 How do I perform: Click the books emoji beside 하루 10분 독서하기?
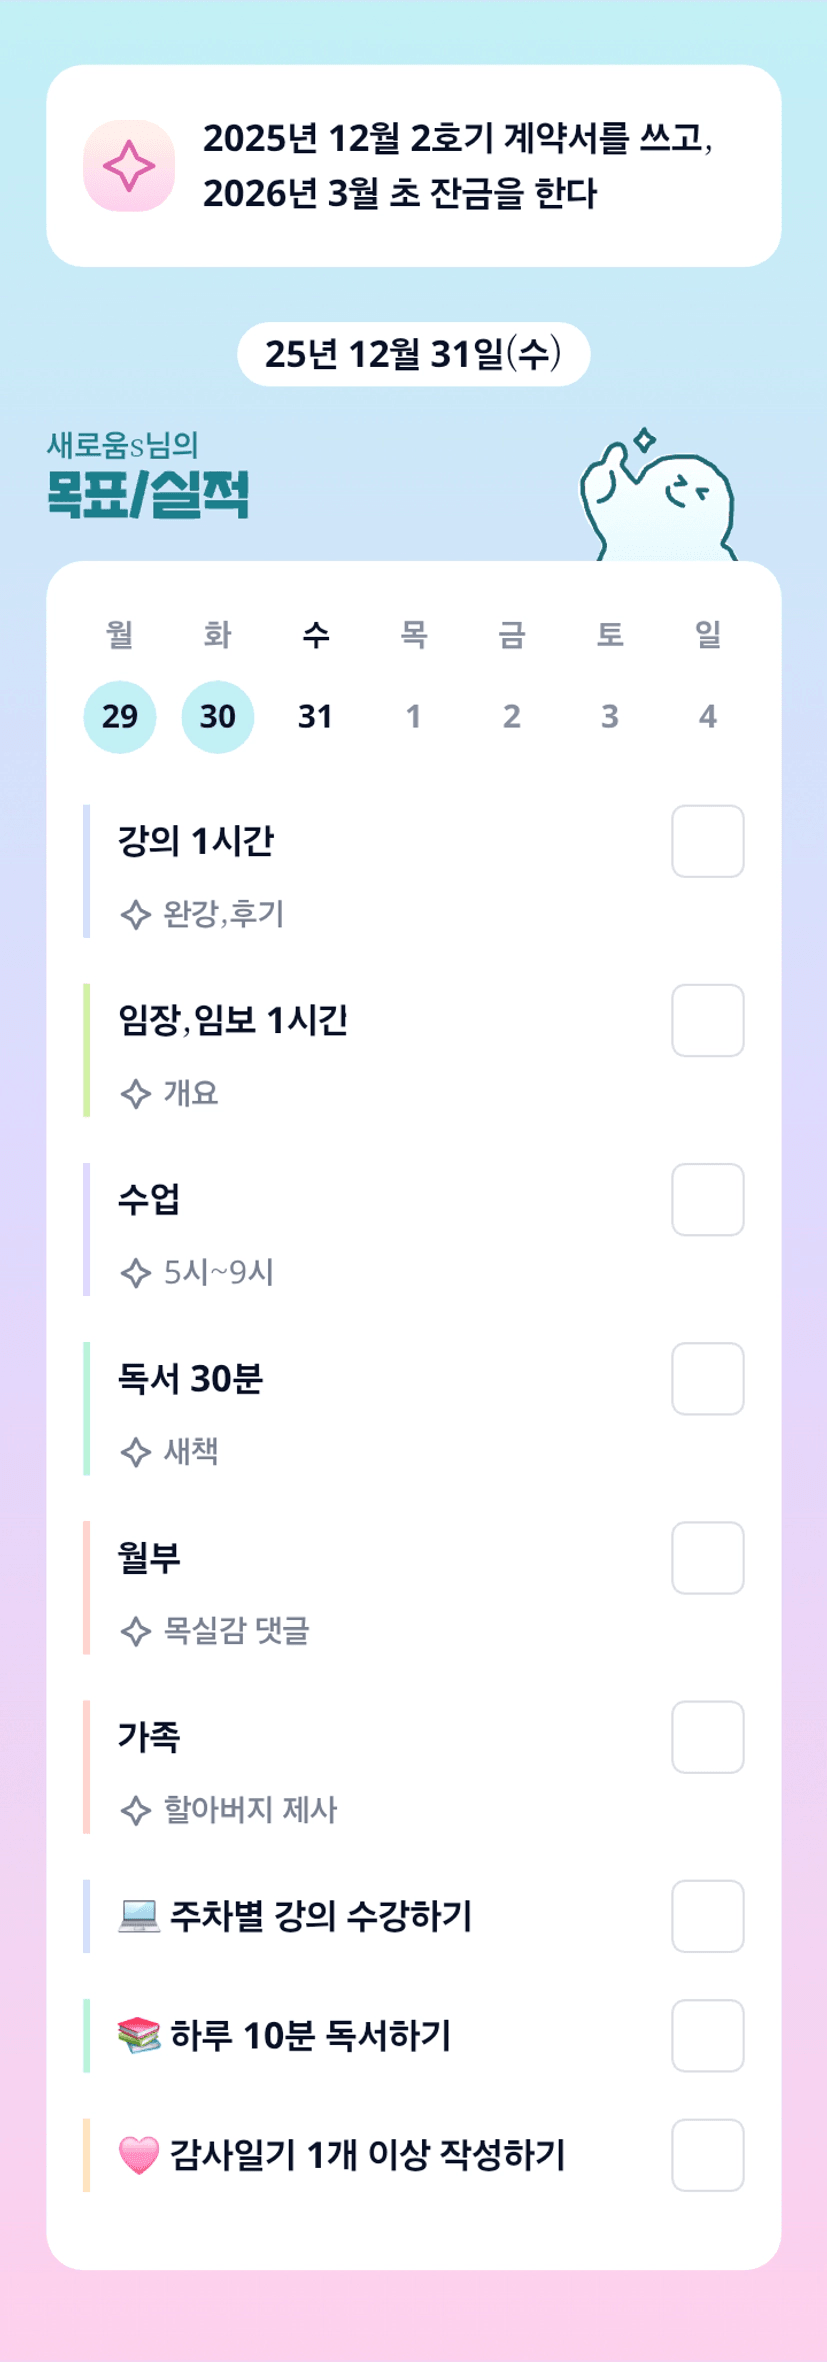click(139, 2036)
